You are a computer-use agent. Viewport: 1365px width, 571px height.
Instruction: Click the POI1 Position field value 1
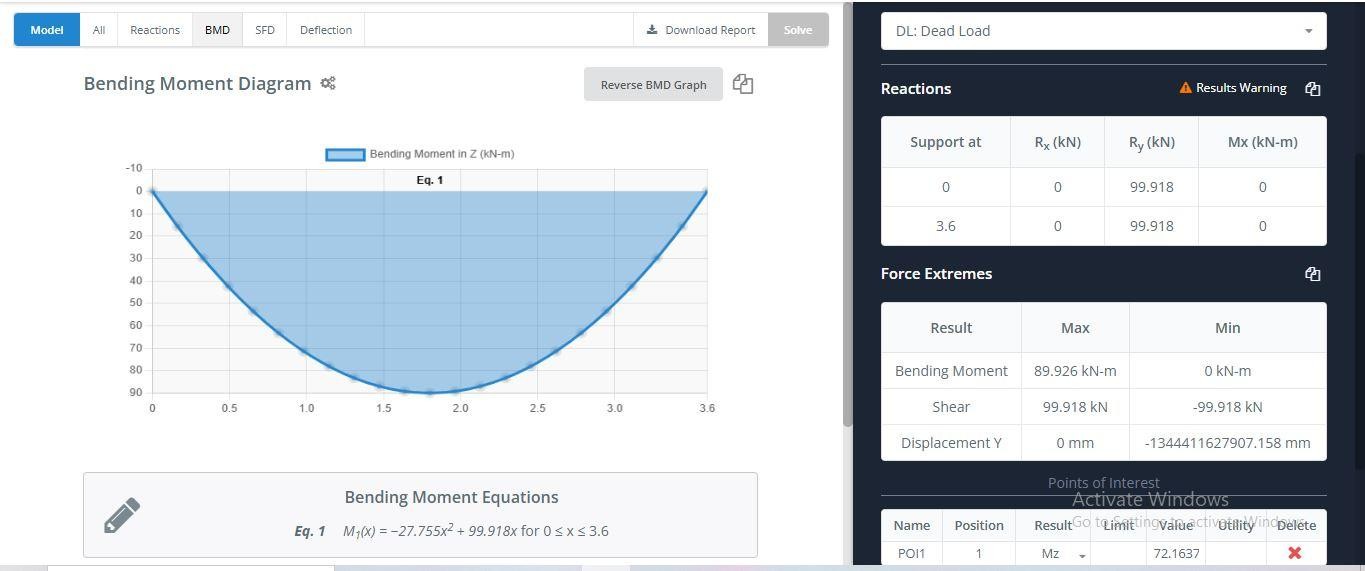pos(978,553)
